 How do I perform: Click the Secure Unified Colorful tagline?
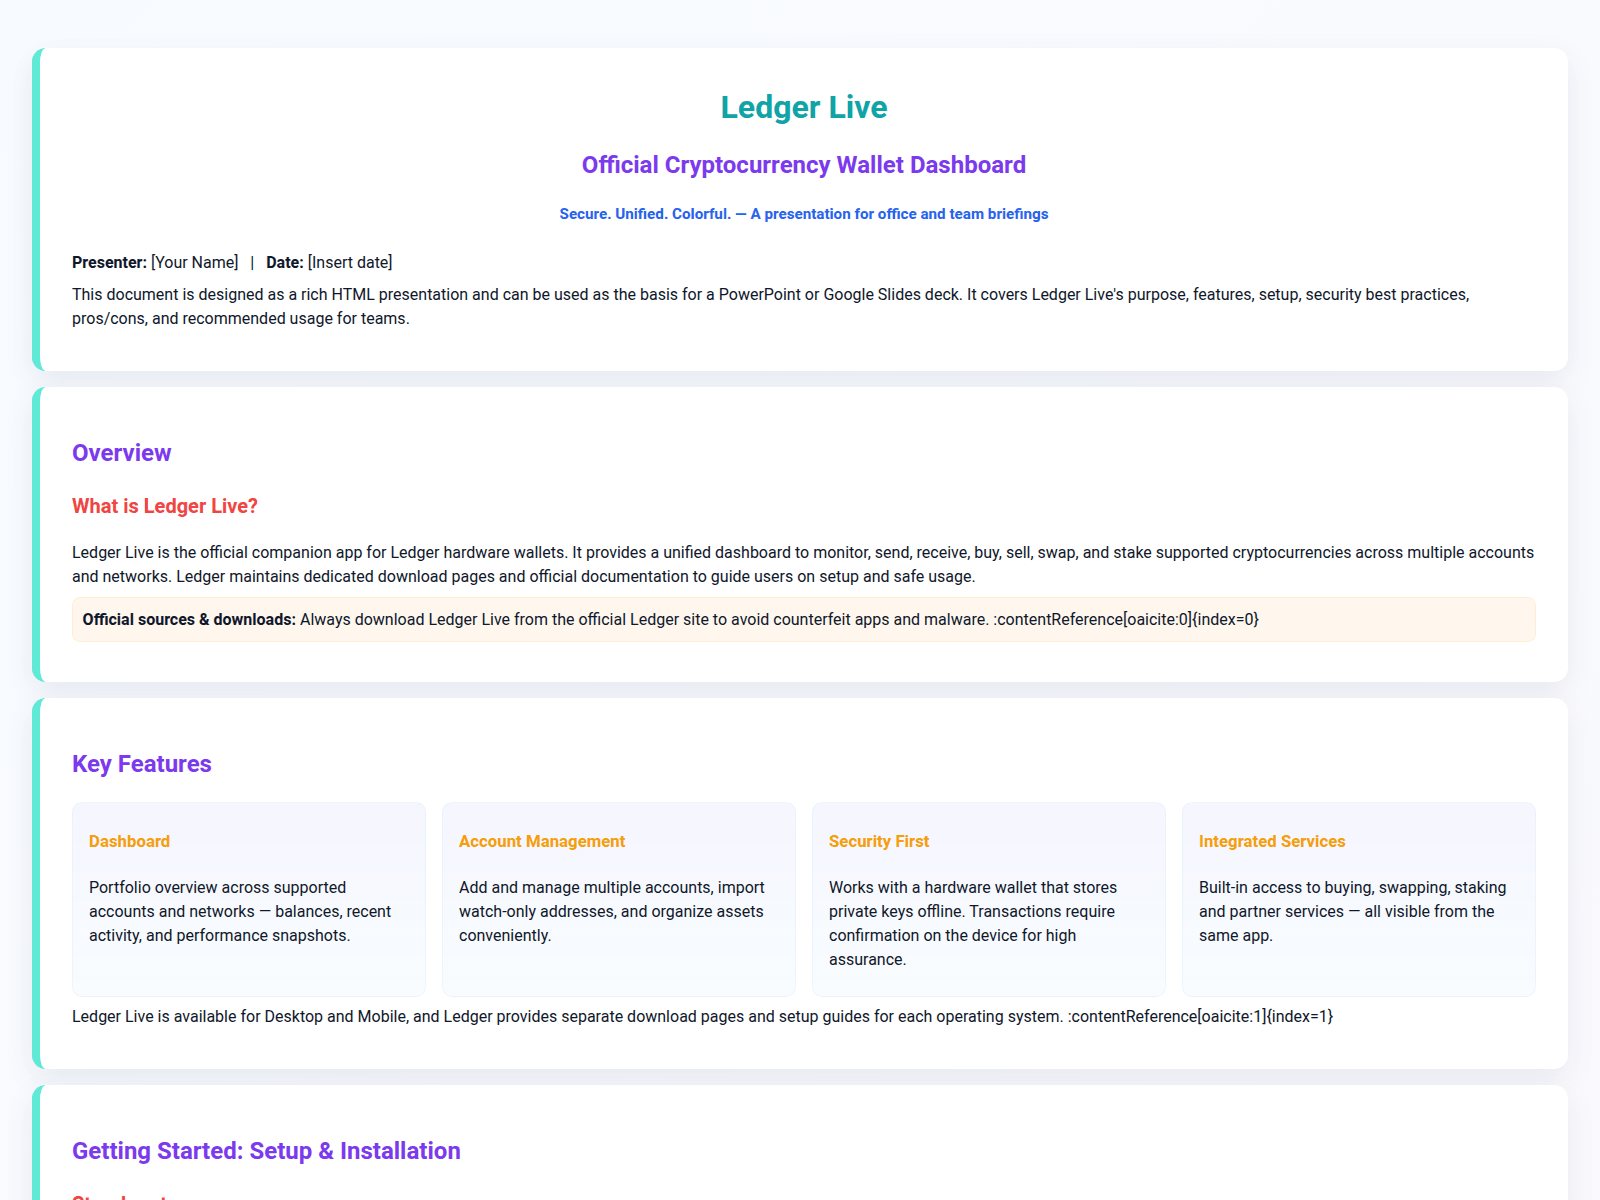coord(803,213)
